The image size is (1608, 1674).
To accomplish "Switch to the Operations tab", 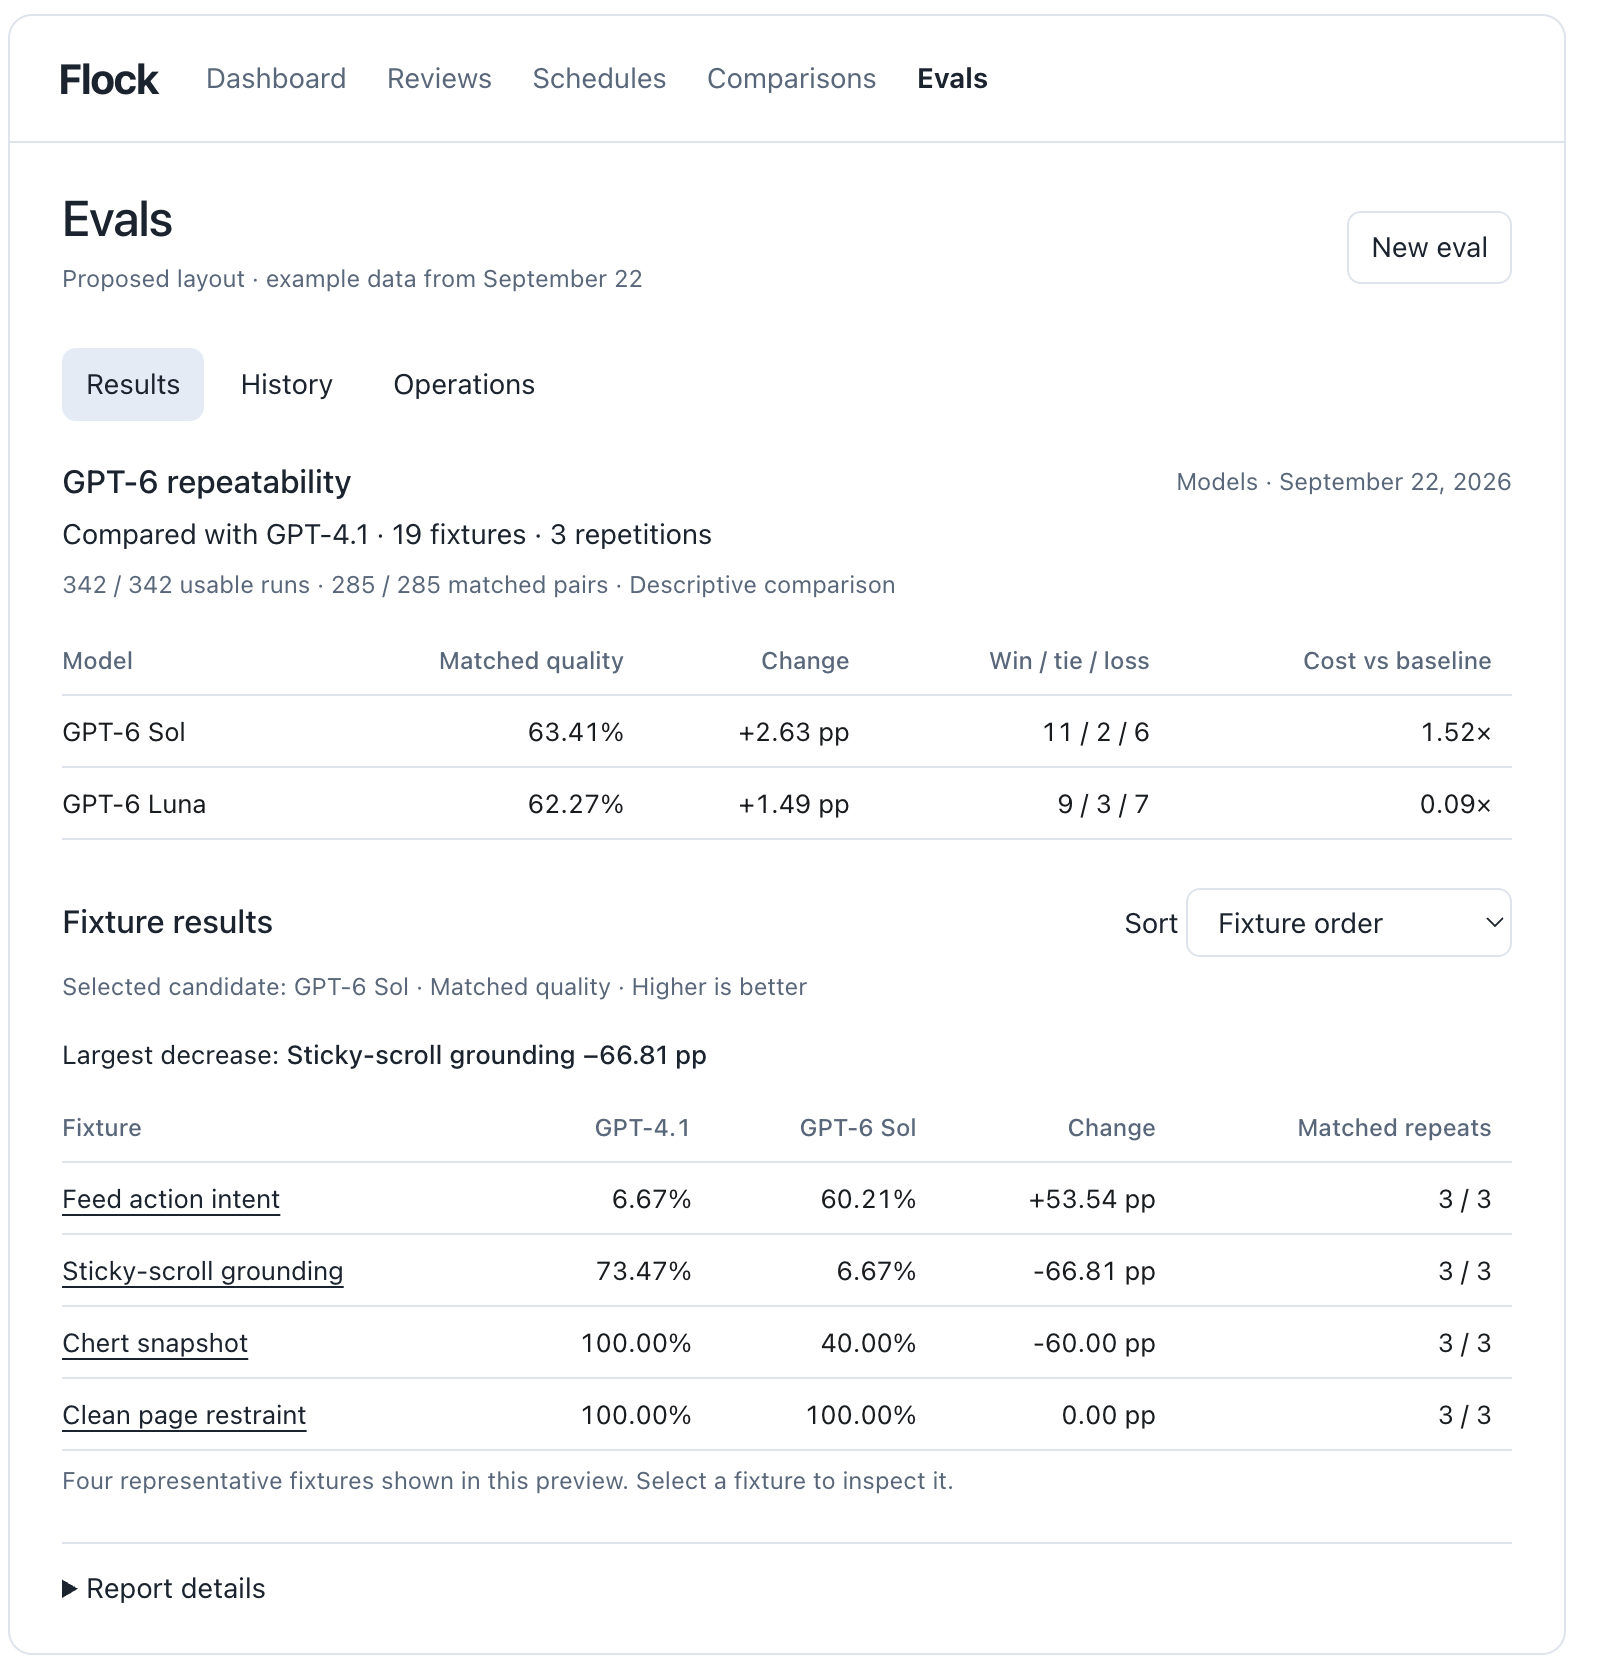I will tap(464, 384).
